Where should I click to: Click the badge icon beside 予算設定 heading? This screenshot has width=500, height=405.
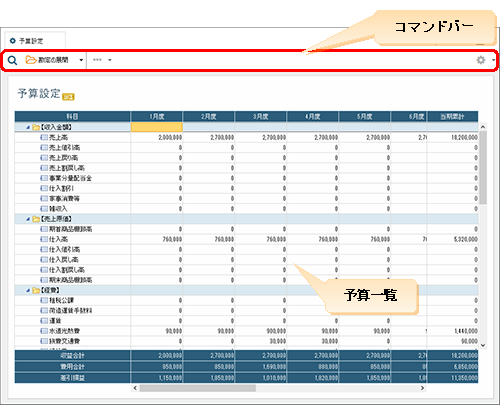68,97
